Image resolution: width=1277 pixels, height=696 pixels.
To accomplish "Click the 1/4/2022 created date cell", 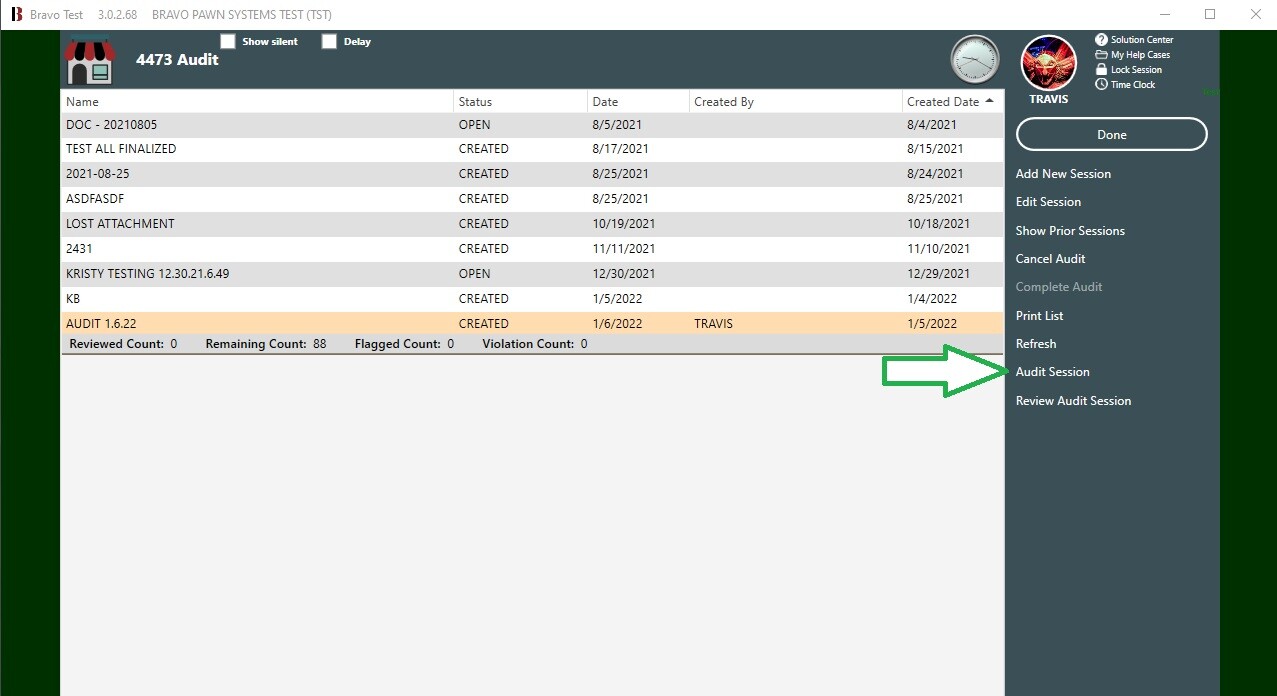I will [932, 299].
